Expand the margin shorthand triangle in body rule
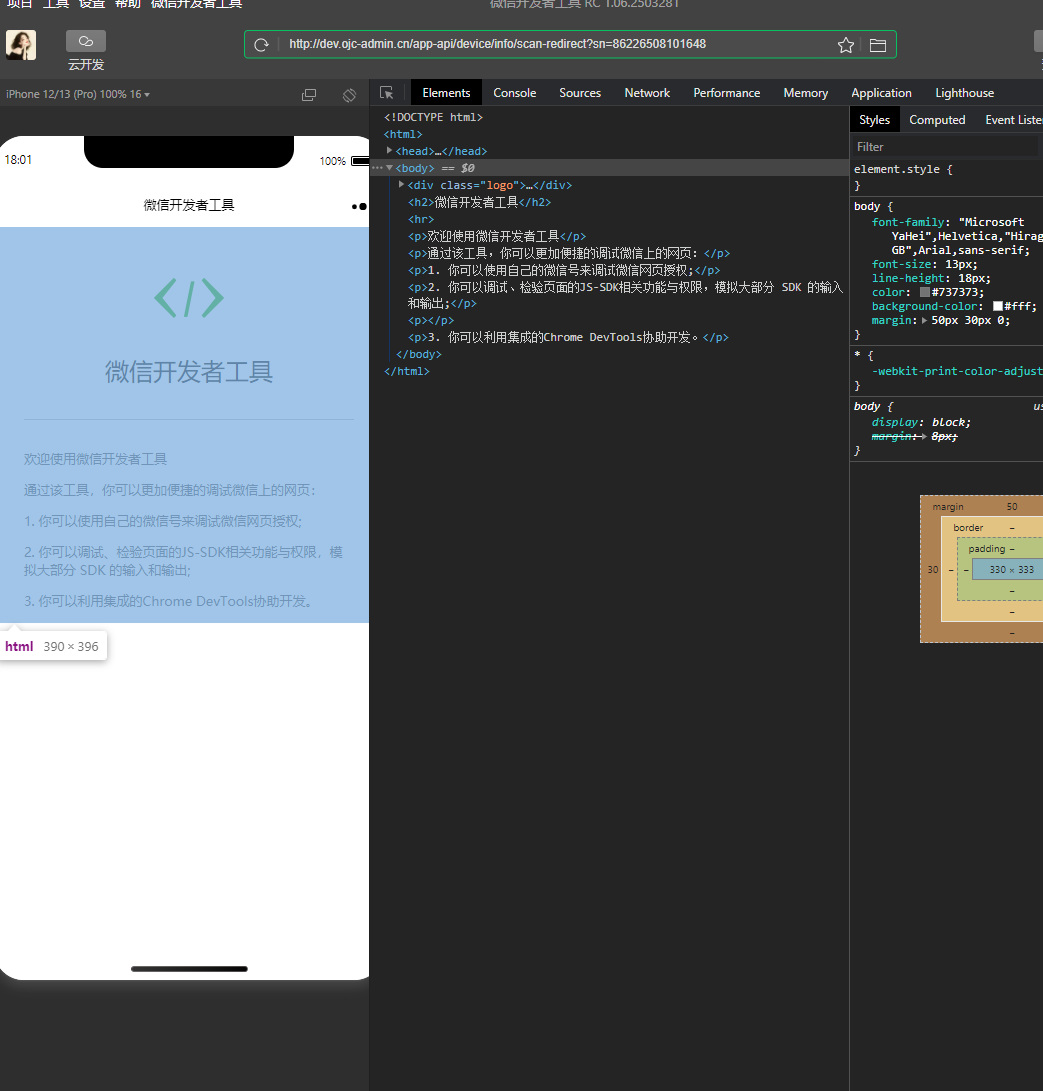 (924, 321)
